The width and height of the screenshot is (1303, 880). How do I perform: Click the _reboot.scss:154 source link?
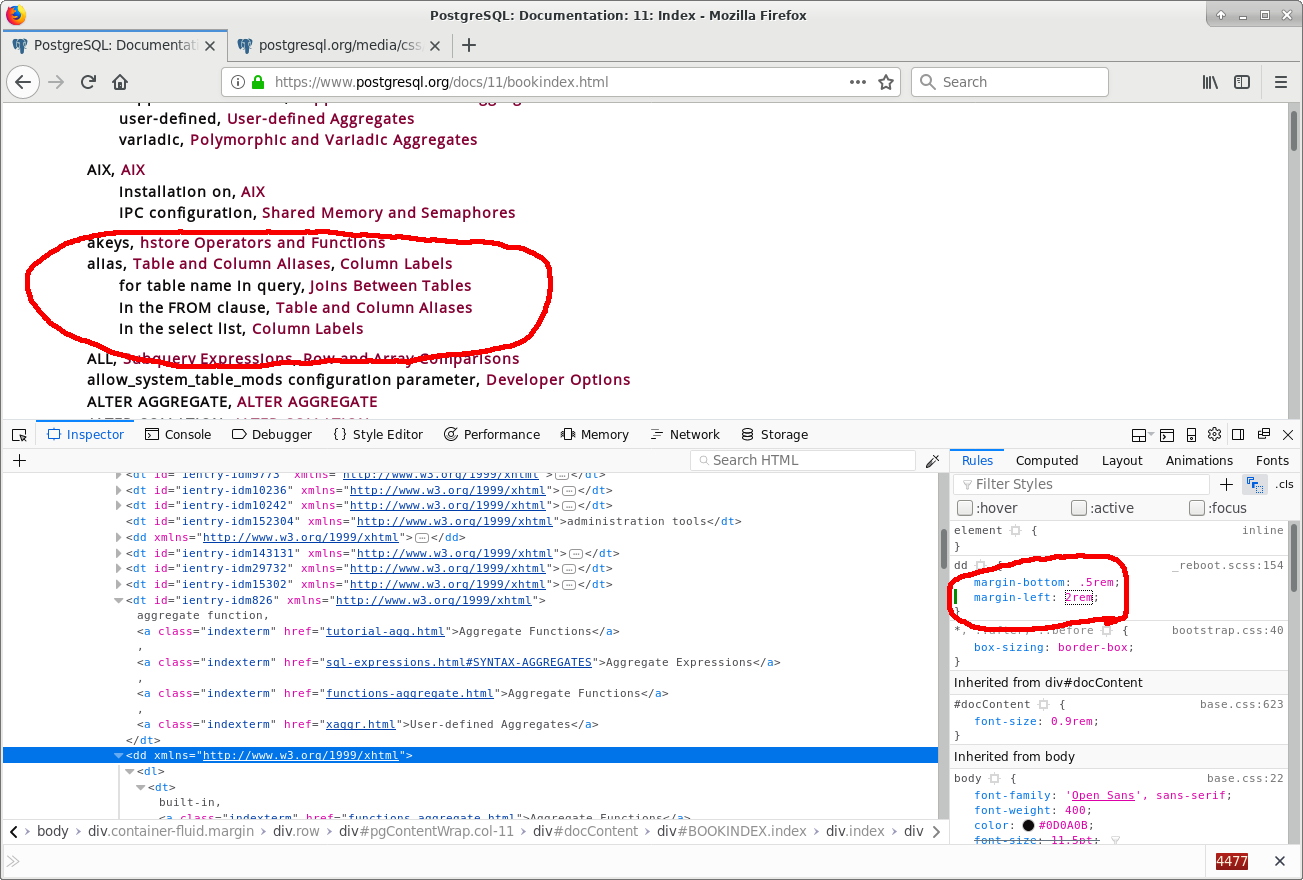pyautogui.click(x=1227, y=566)
